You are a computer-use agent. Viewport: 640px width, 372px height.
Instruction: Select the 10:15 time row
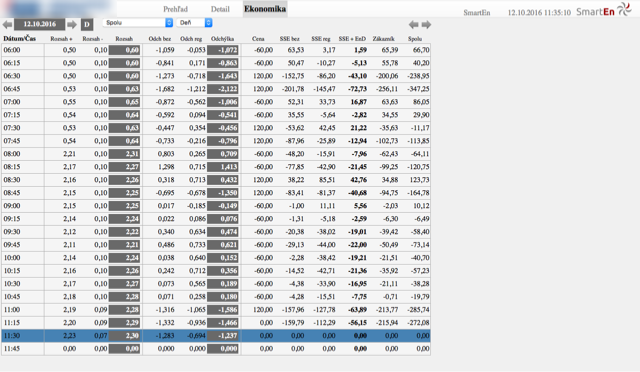[x=216, y=271]
